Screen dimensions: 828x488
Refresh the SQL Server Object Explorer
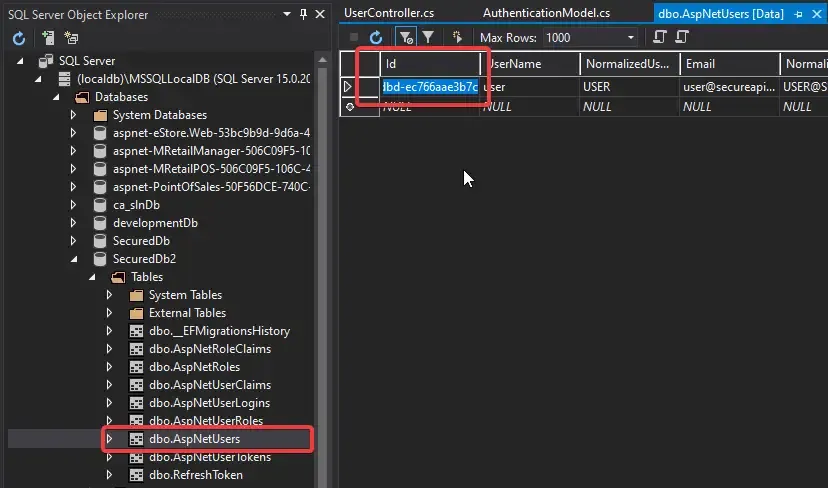click(x=19, y=37)
